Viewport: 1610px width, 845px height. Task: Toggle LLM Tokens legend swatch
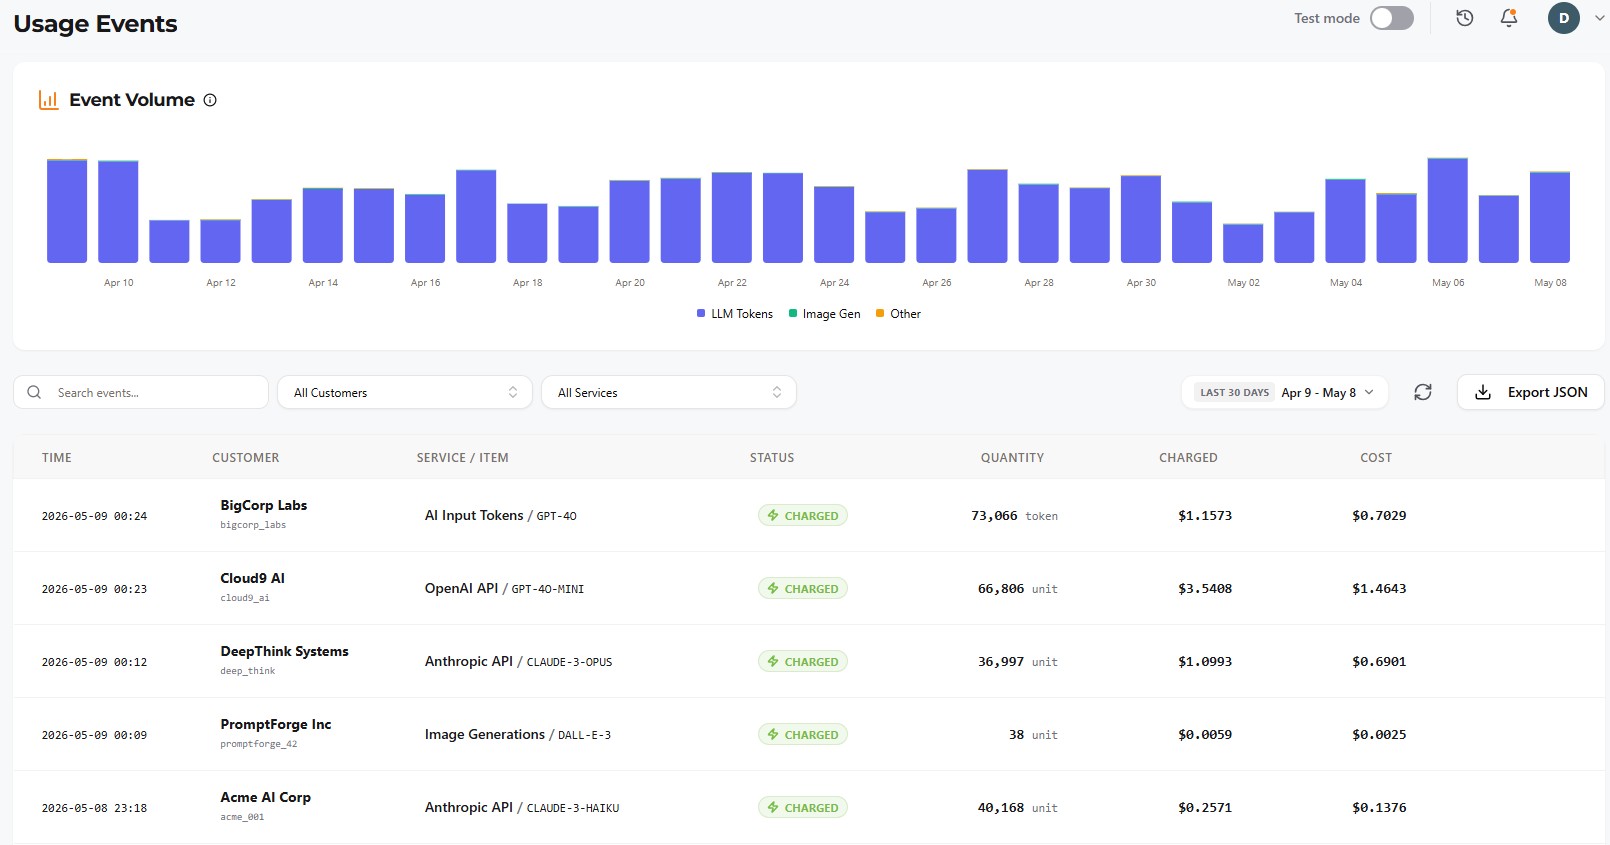tap(701, 314)
